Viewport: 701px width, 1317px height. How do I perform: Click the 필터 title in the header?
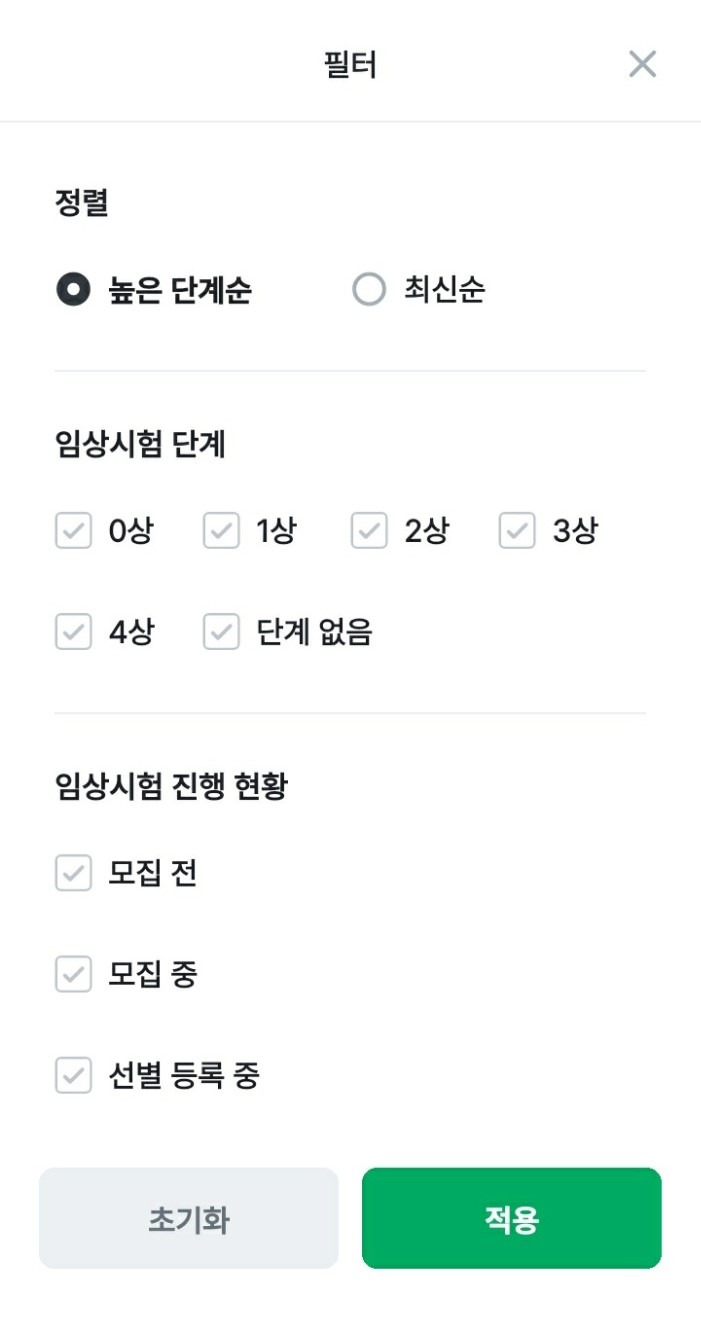pos(350,65)
